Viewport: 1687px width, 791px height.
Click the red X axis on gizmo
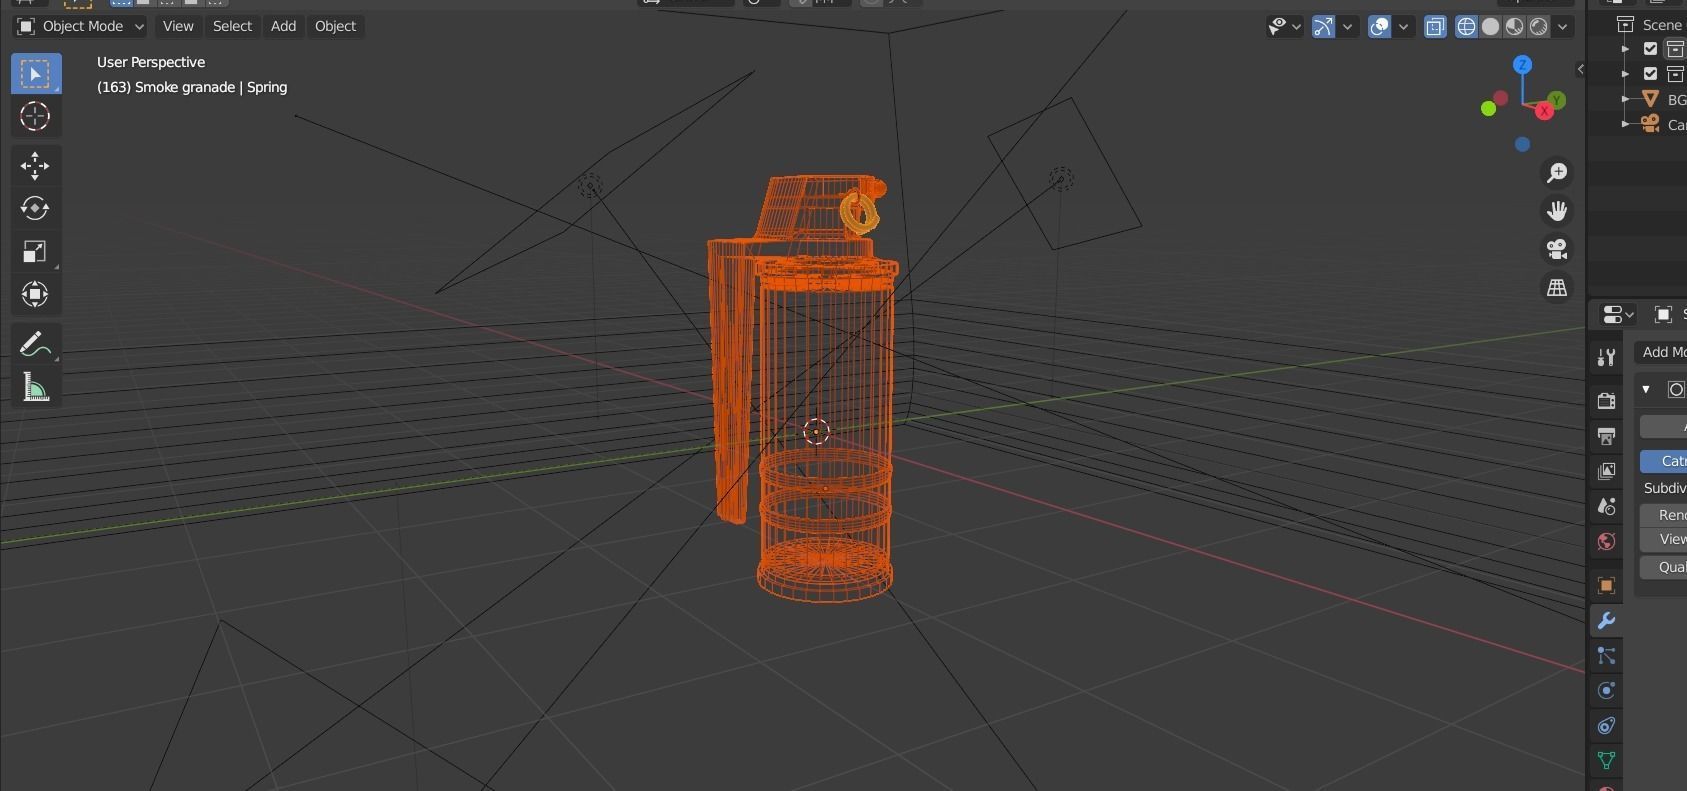pyautogui.click(x=1544, y=111)
